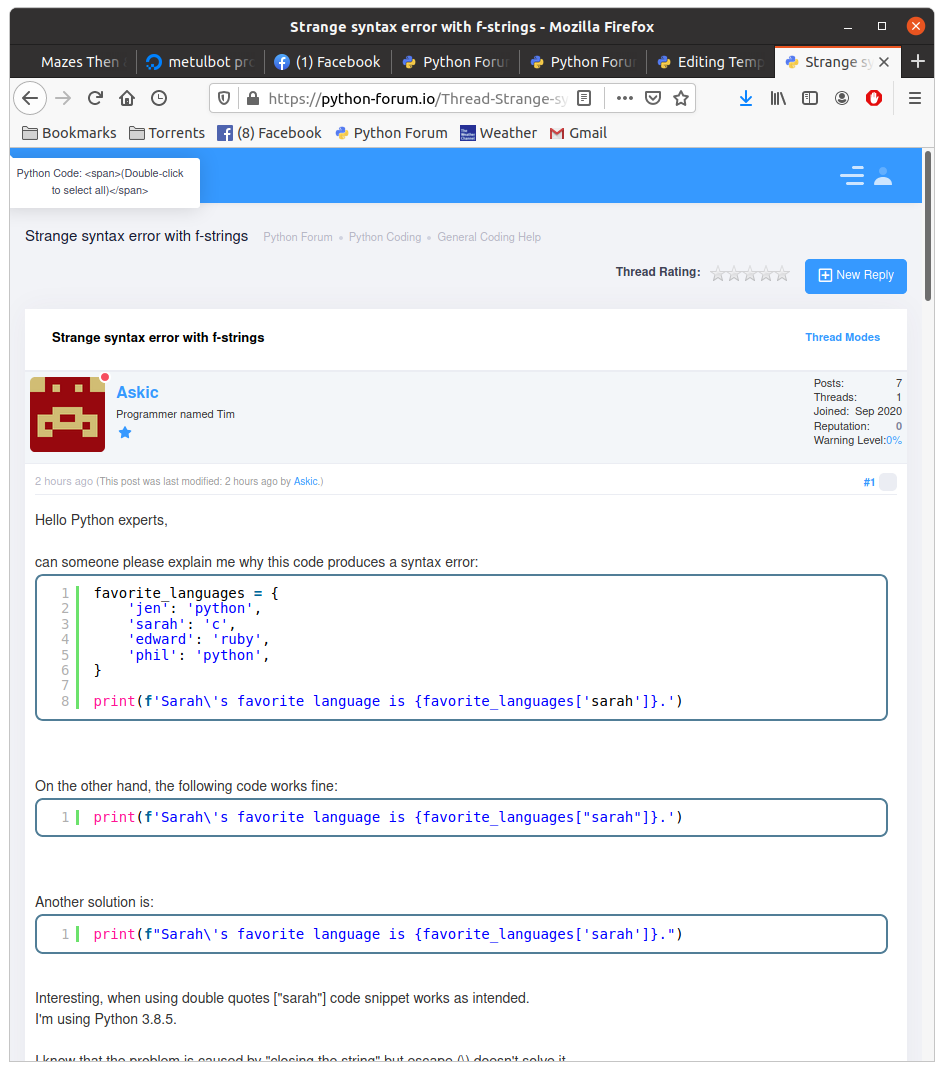Open the Downloads arrow icon

pos(746,98)
